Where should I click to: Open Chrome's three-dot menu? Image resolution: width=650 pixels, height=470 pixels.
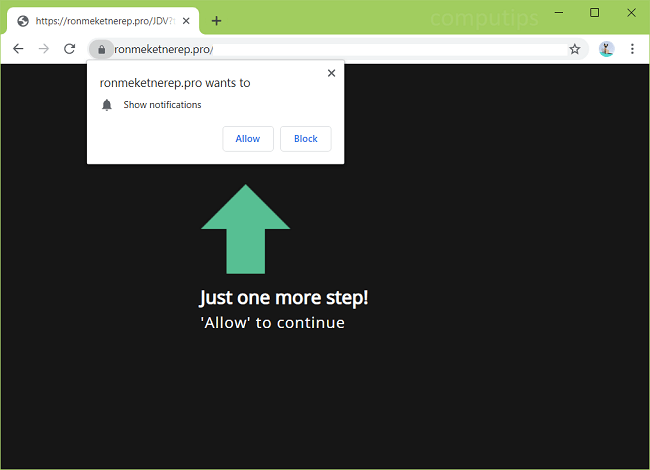632,49
